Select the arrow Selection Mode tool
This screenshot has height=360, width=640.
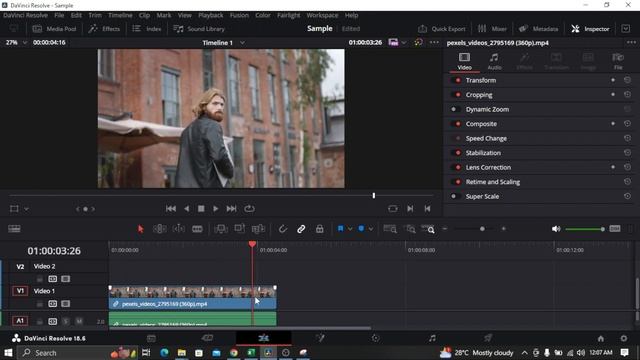point(140,229)
